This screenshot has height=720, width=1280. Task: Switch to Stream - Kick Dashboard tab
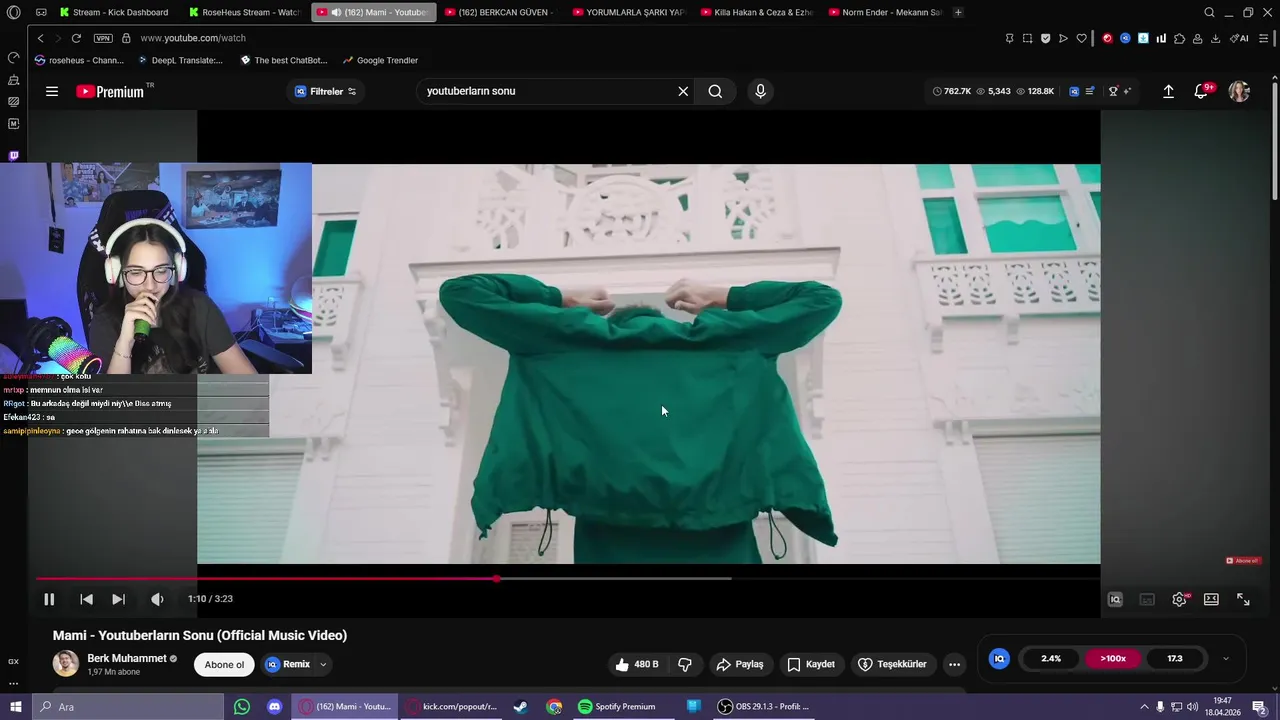[113, 12]
